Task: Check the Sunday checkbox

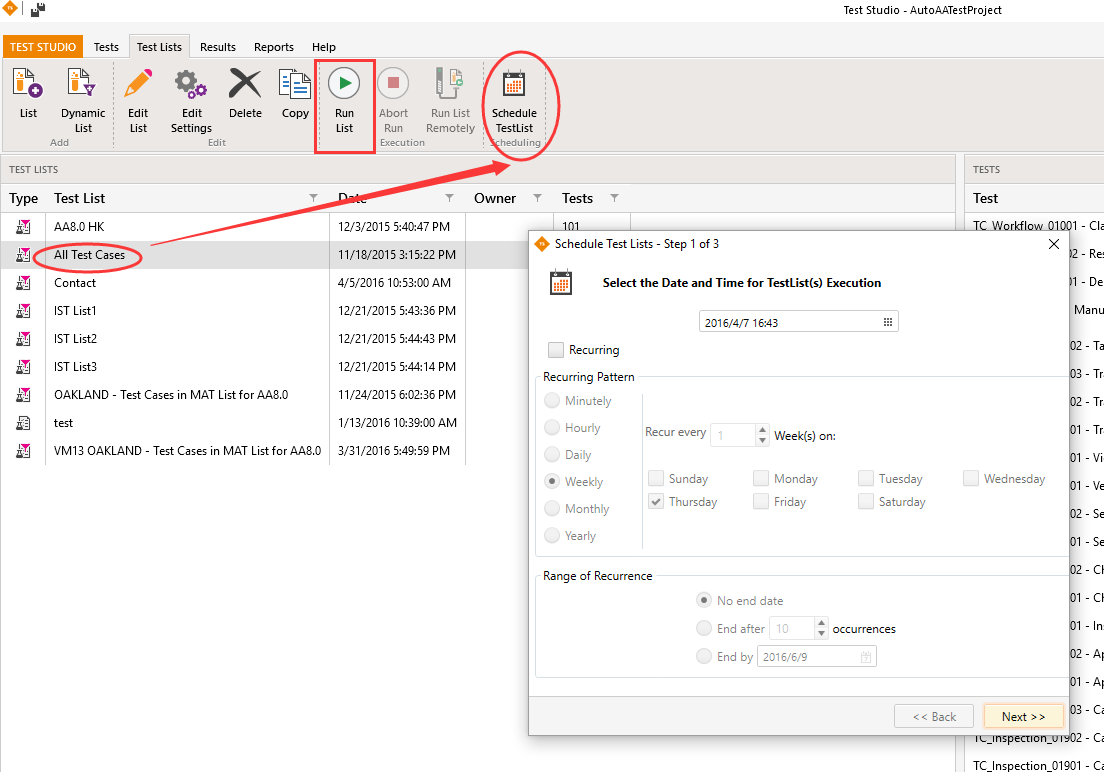Action: [x=656, y=479]
